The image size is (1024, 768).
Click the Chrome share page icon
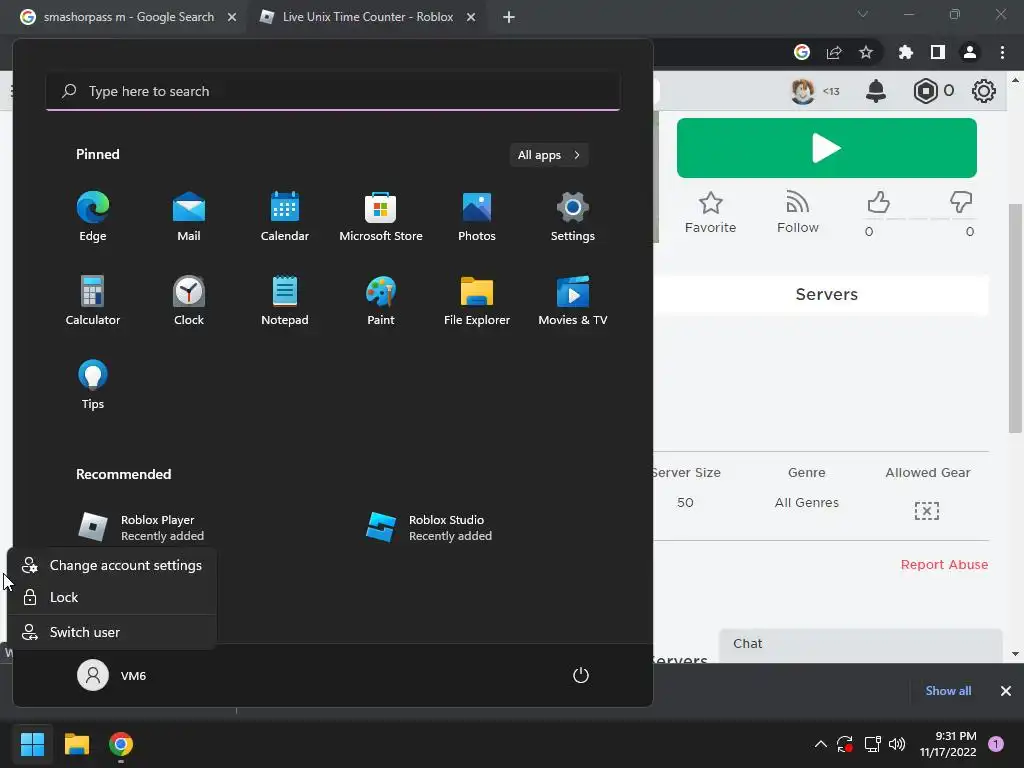click(834, 52)
